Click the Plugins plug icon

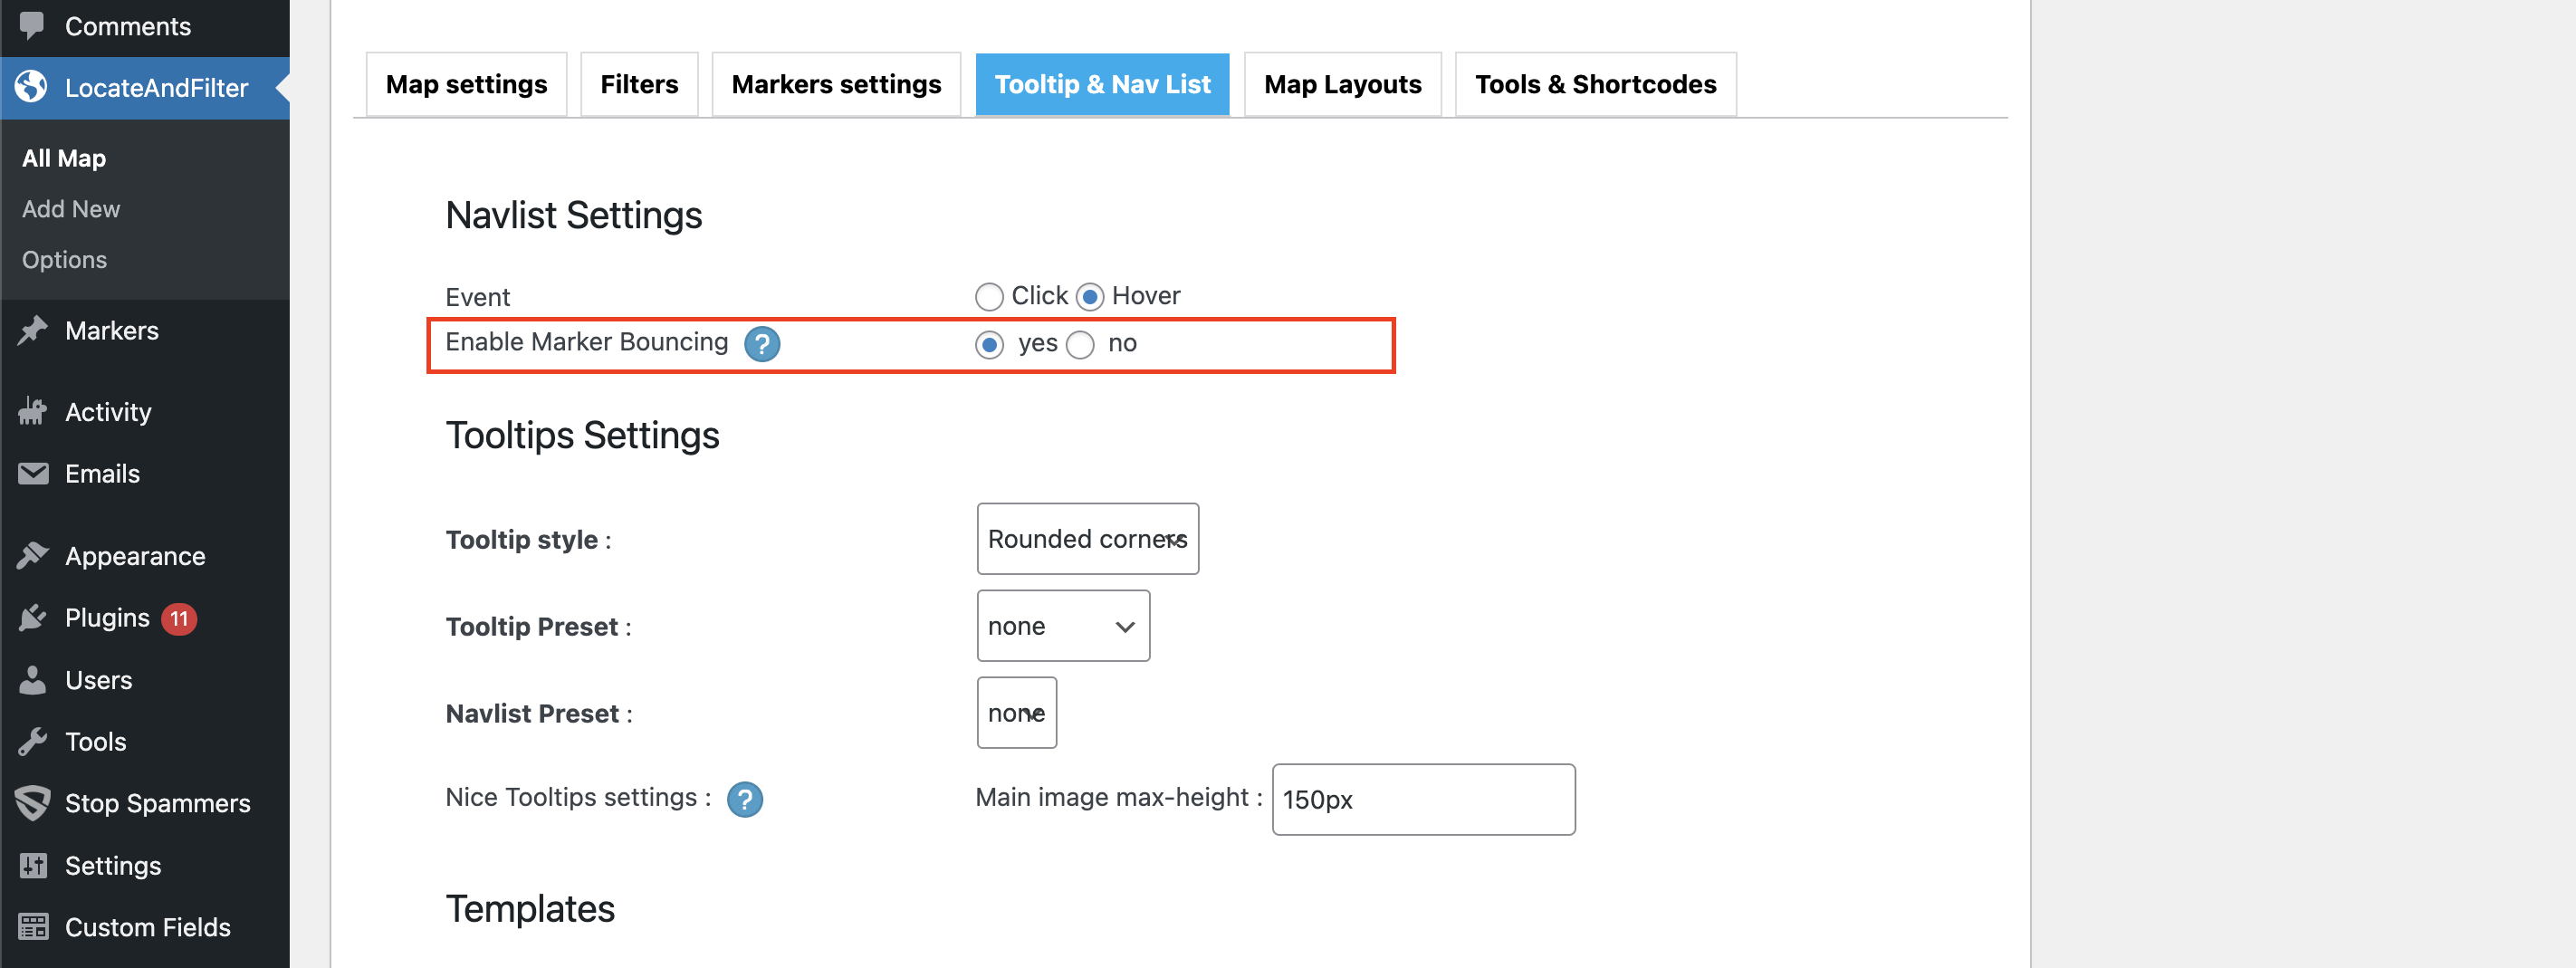click(32, 618)
